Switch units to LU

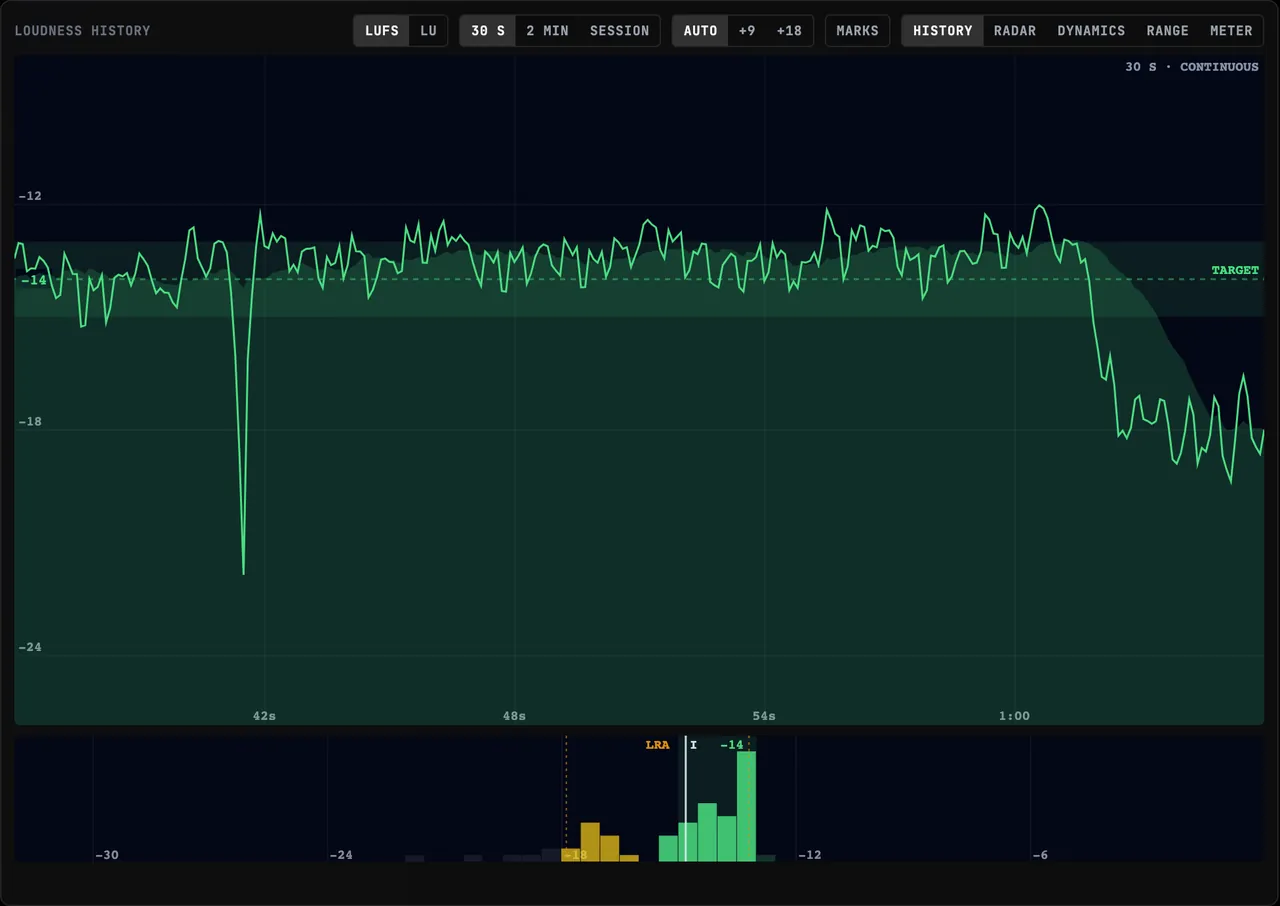pos(428,31)
